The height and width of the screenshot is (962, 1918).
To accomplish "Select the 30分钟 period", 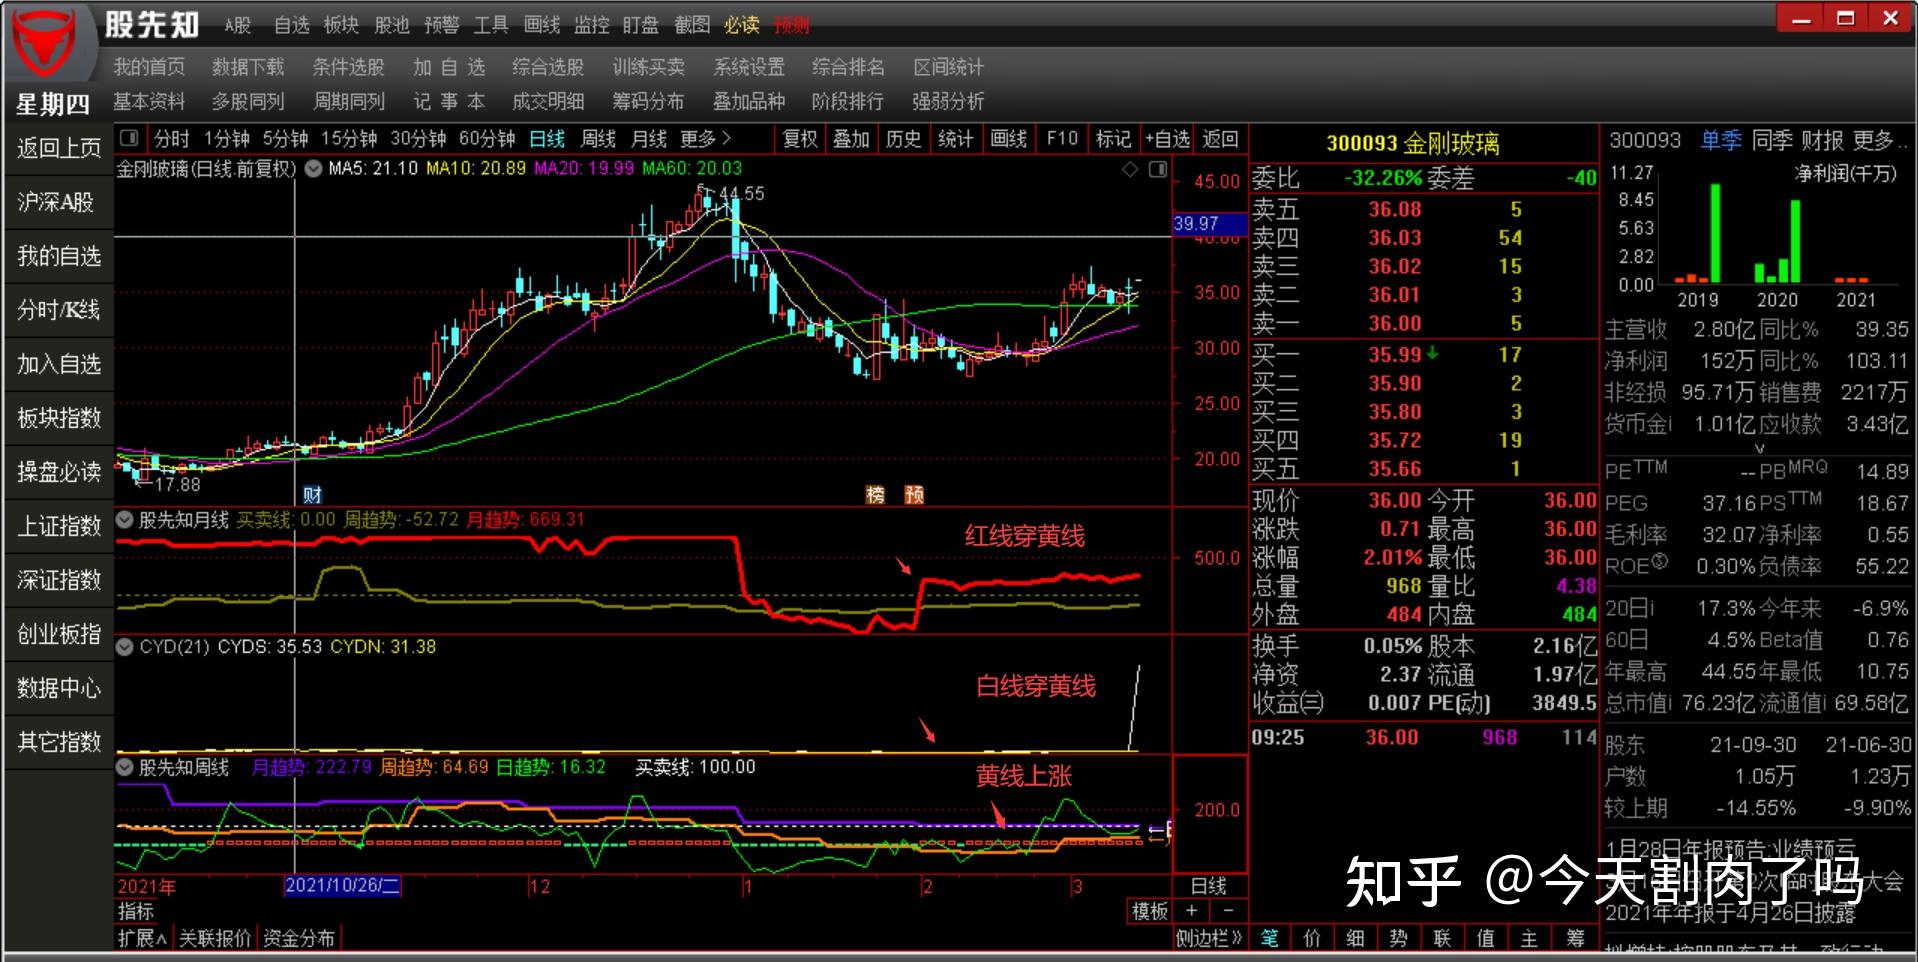I will tap(418, 138).
